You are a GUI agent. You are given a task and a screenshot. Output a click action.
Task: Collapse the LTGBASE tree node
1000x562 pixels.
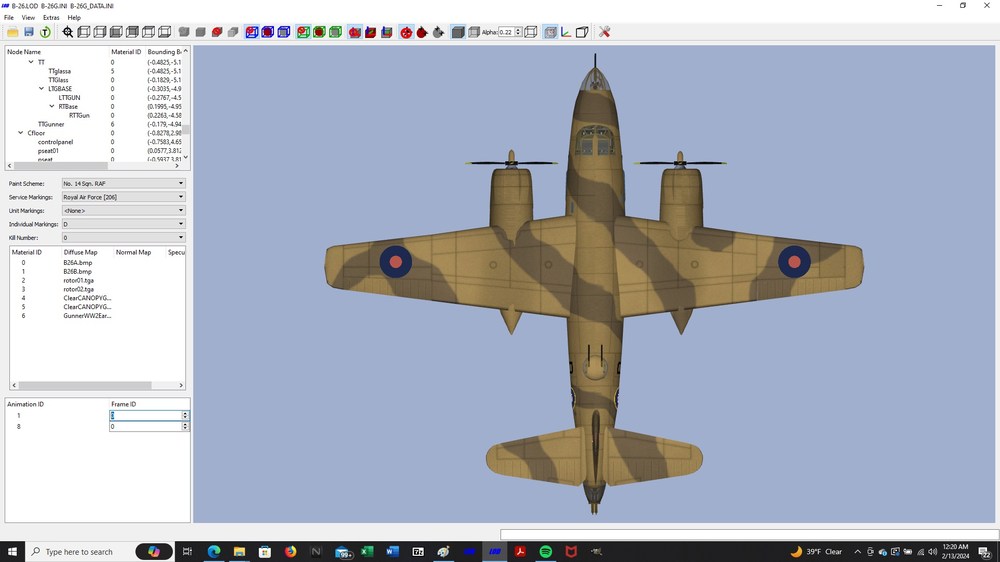41,89
